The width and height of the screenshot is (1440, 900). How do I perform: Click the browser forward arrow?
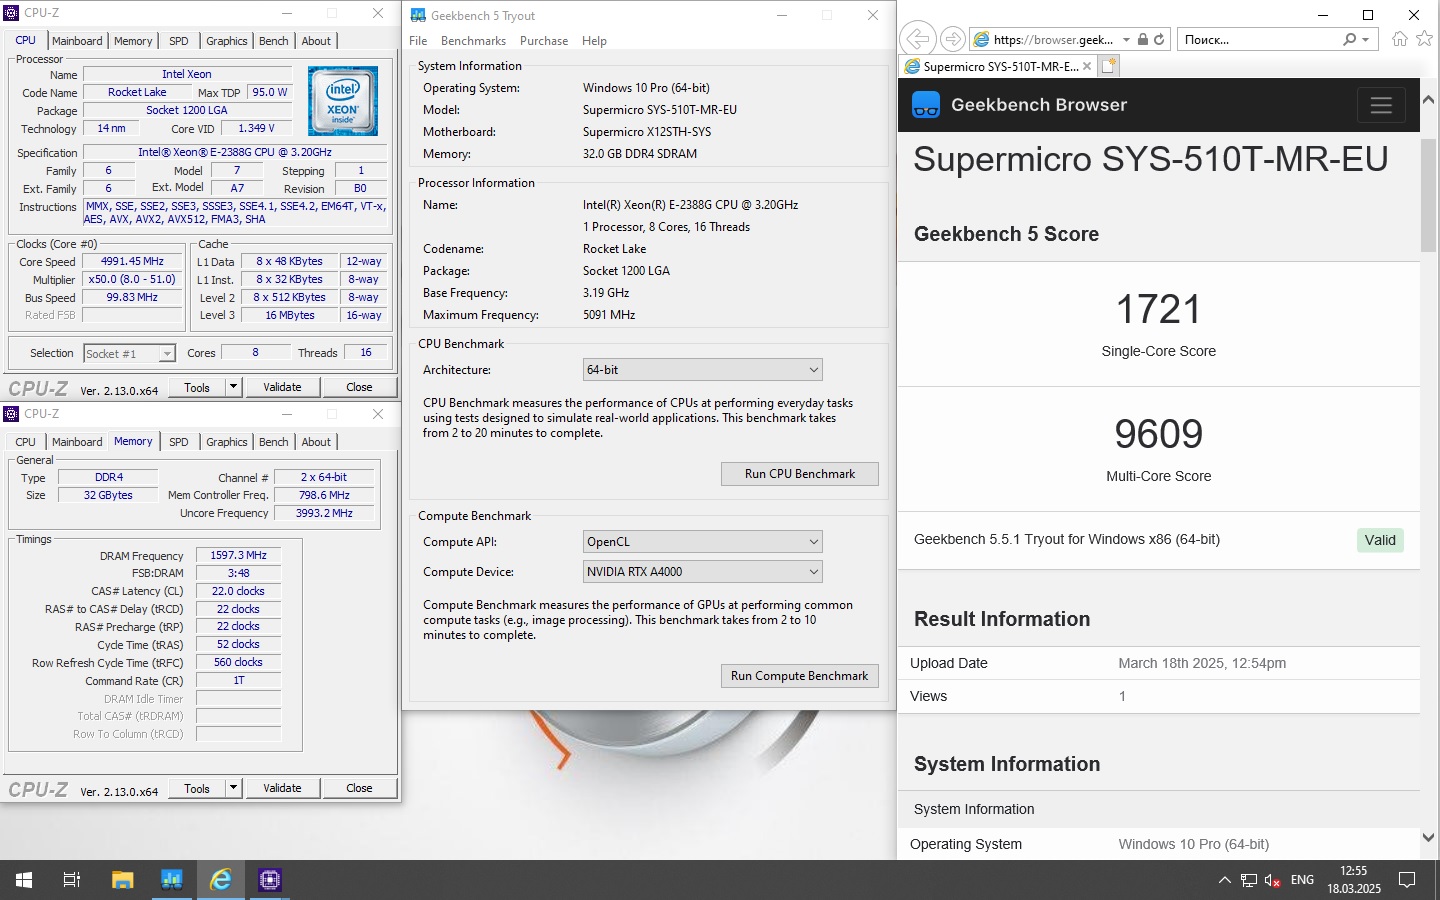point(953,39)
